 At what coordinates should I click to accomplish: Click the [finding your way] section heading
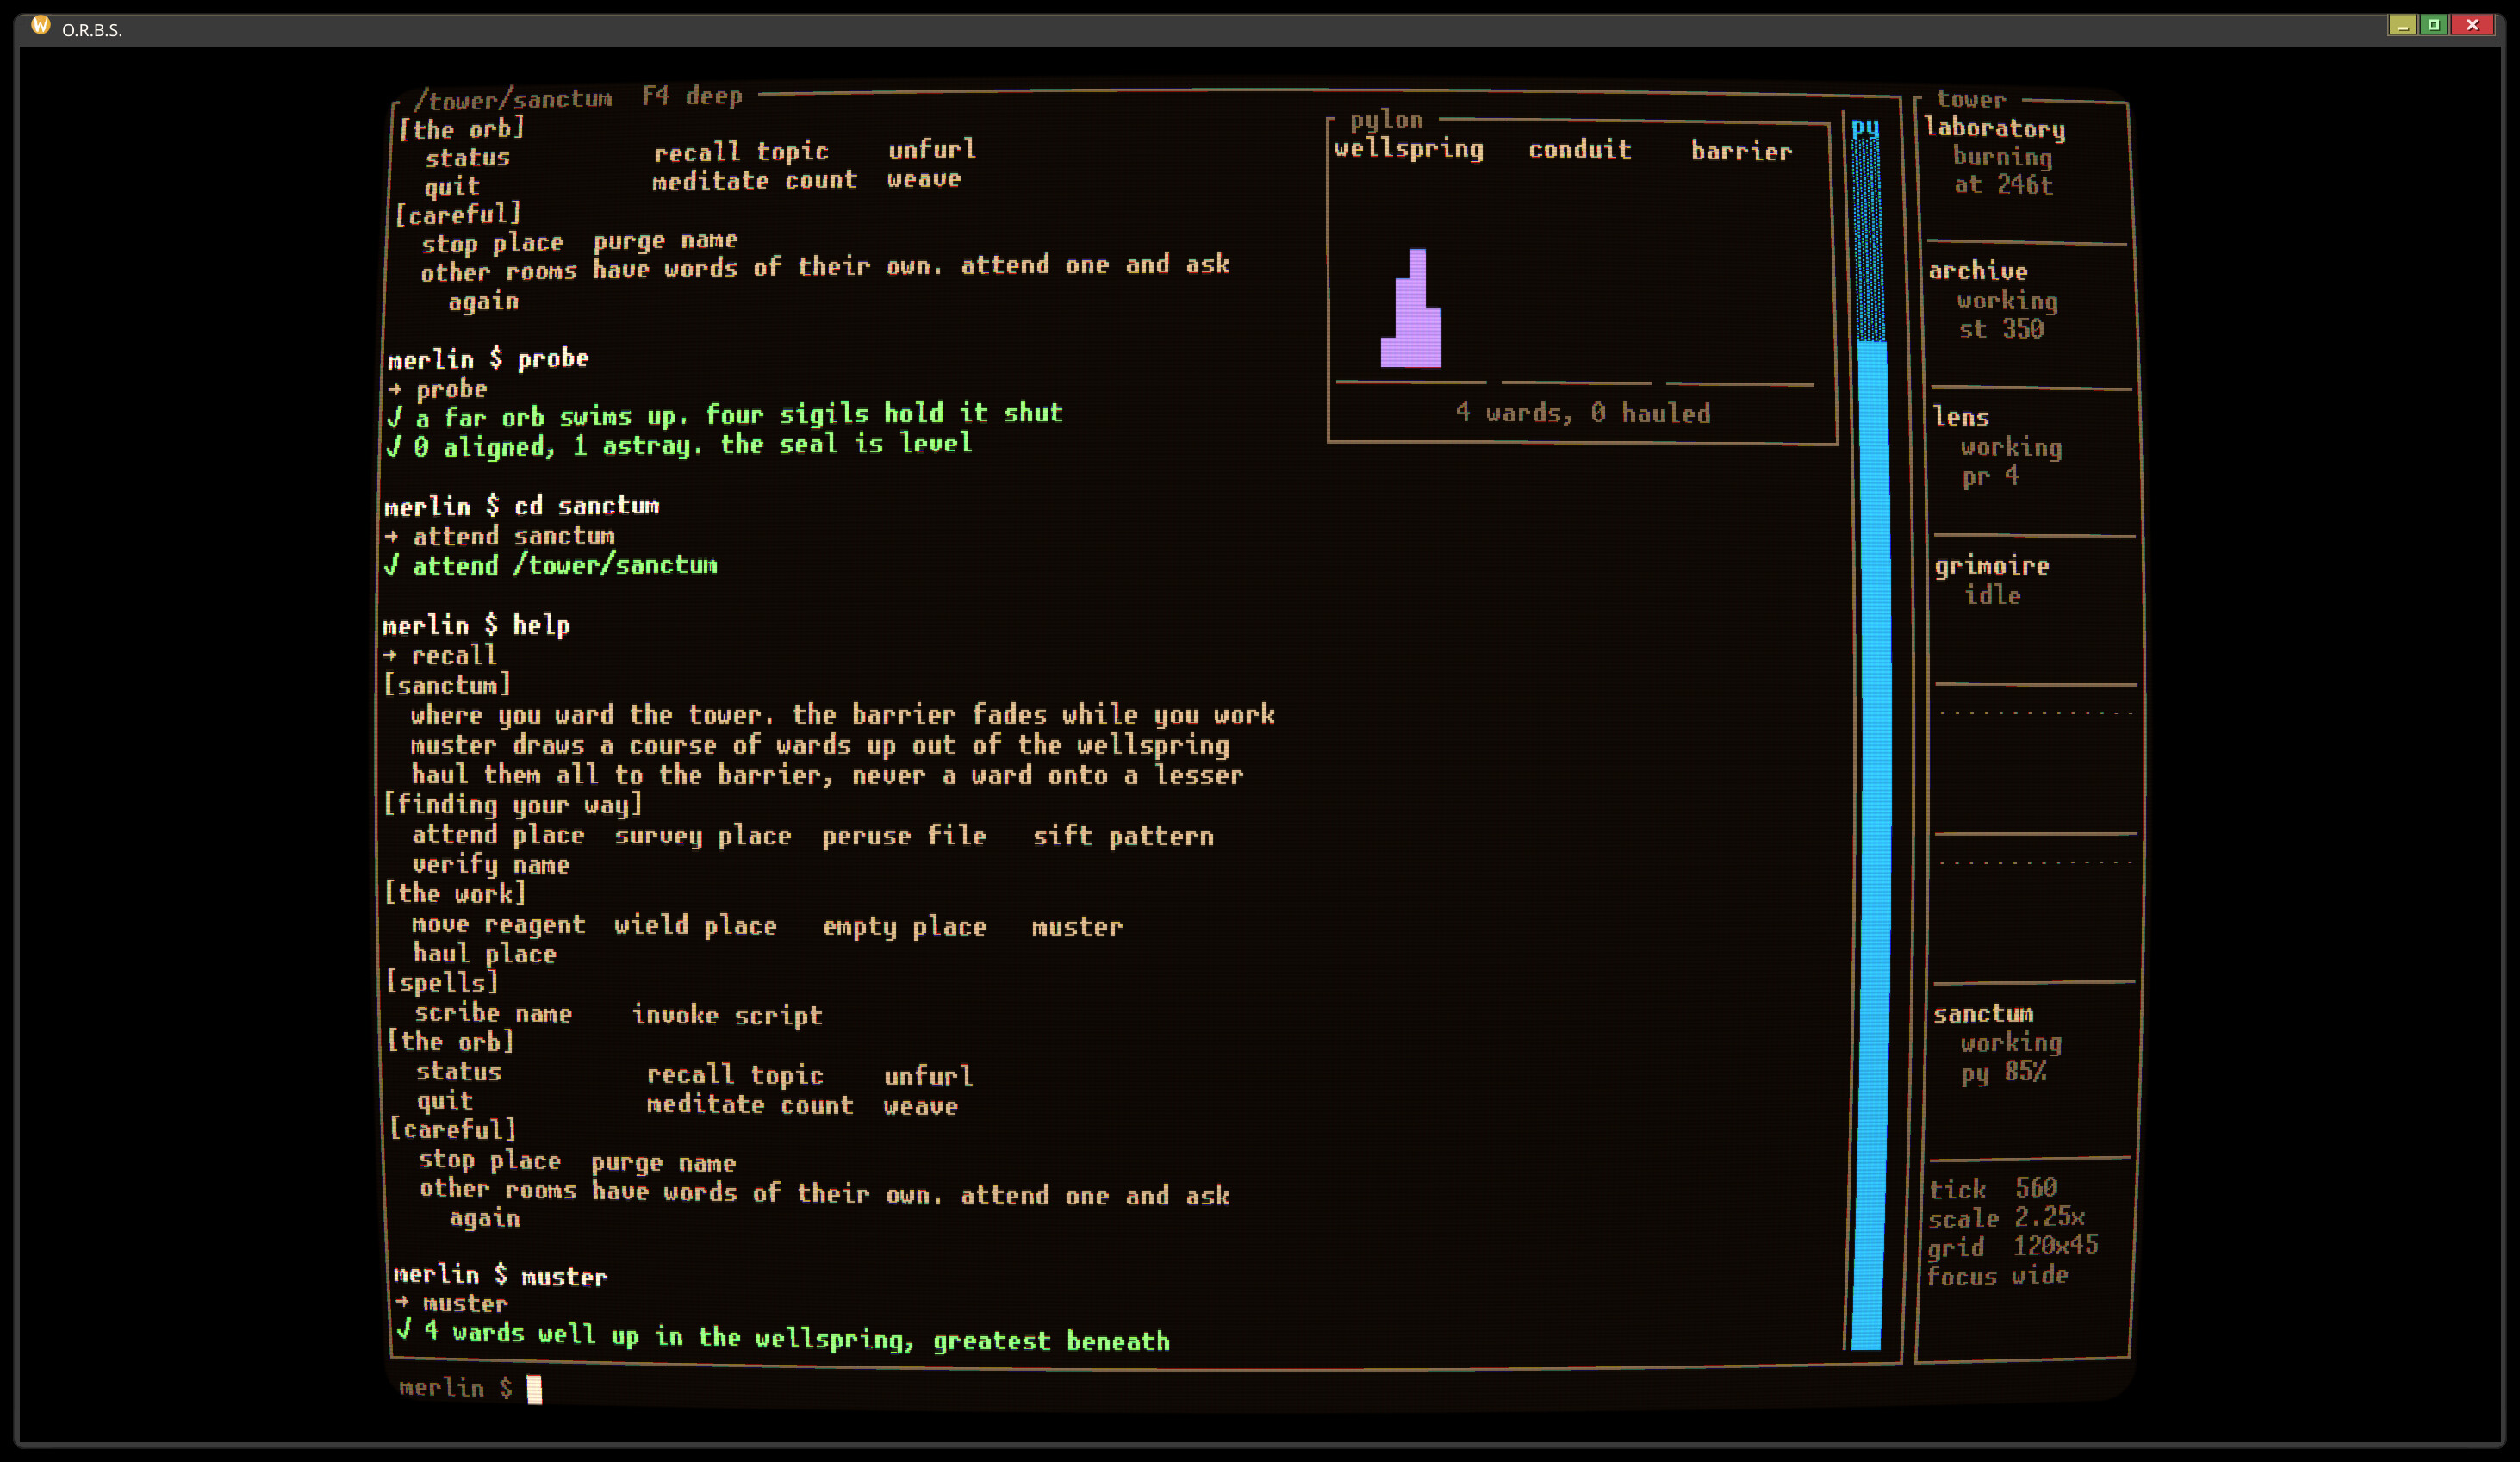tap(513, 805)
